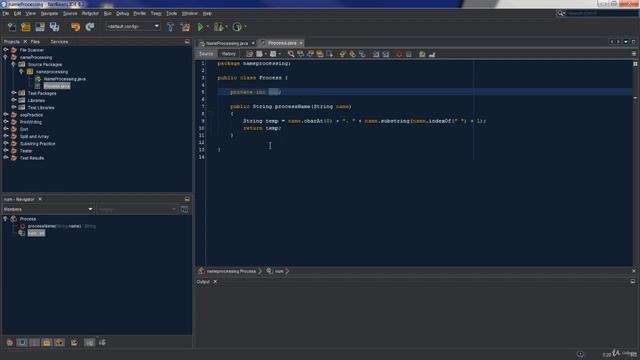Close the Process.java editor tab
This screenshot has width=640, height=360.
[301, 43]
